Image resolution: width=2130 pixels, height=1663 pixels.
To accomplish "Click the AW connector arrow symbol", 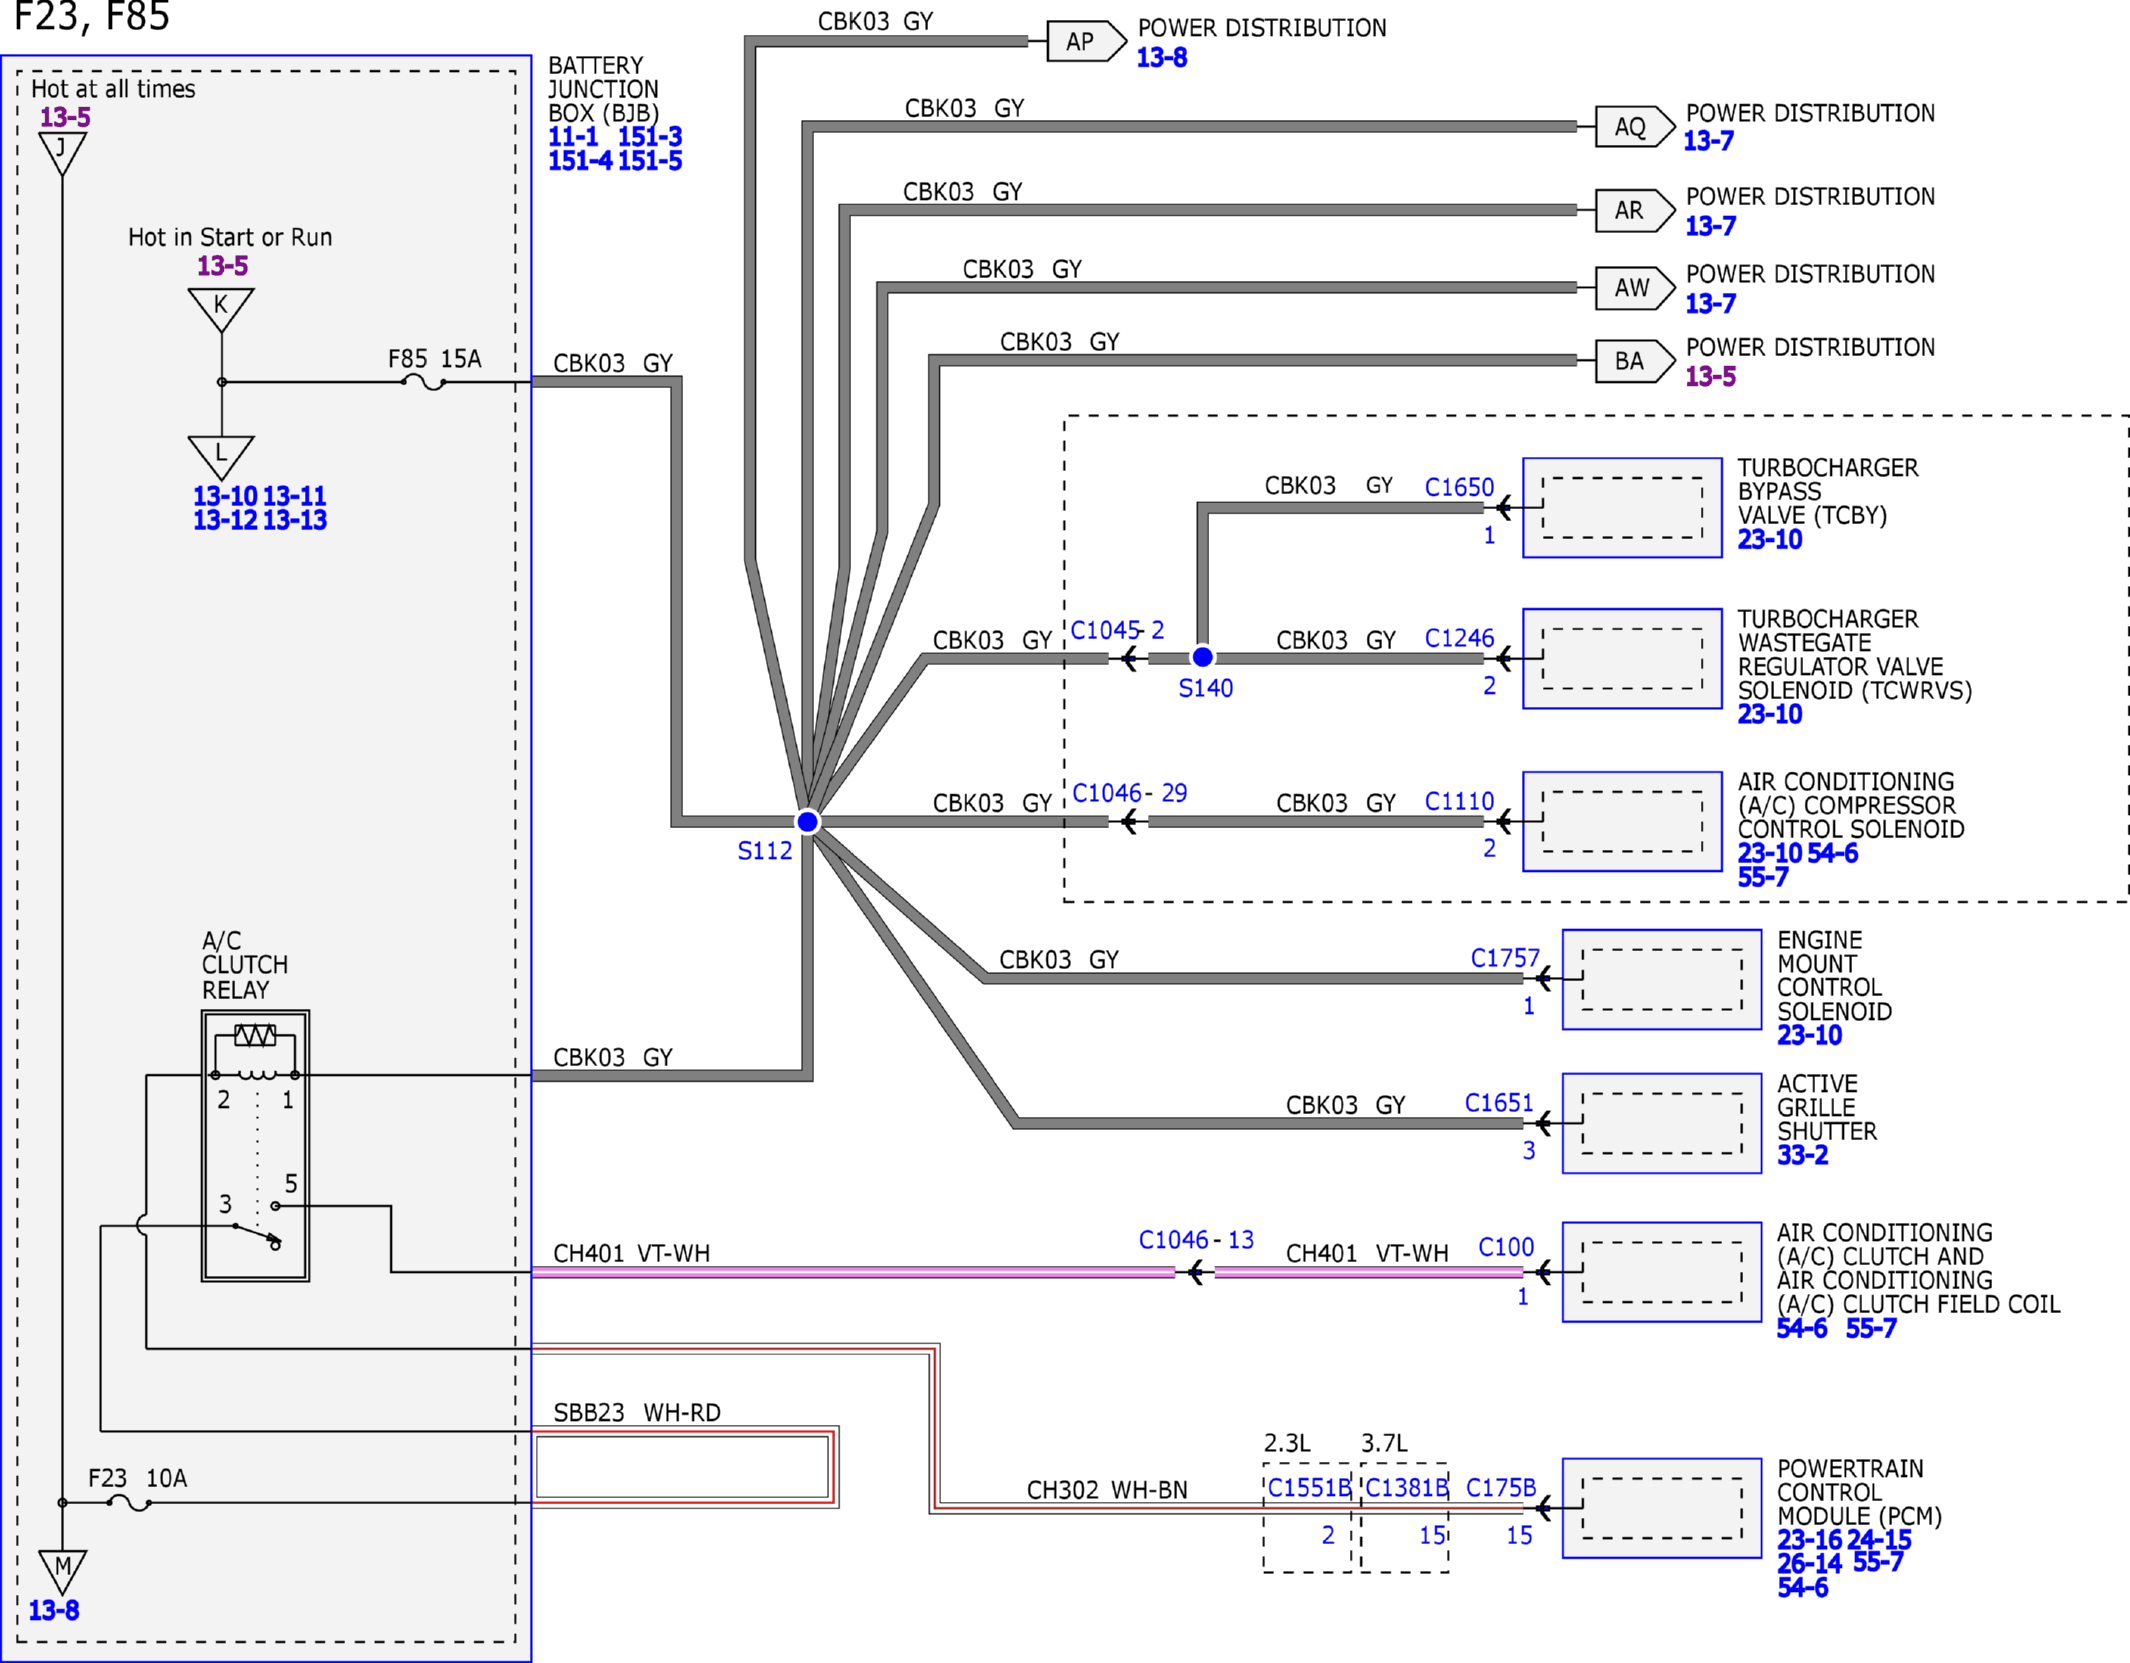I will point(1634,288).
